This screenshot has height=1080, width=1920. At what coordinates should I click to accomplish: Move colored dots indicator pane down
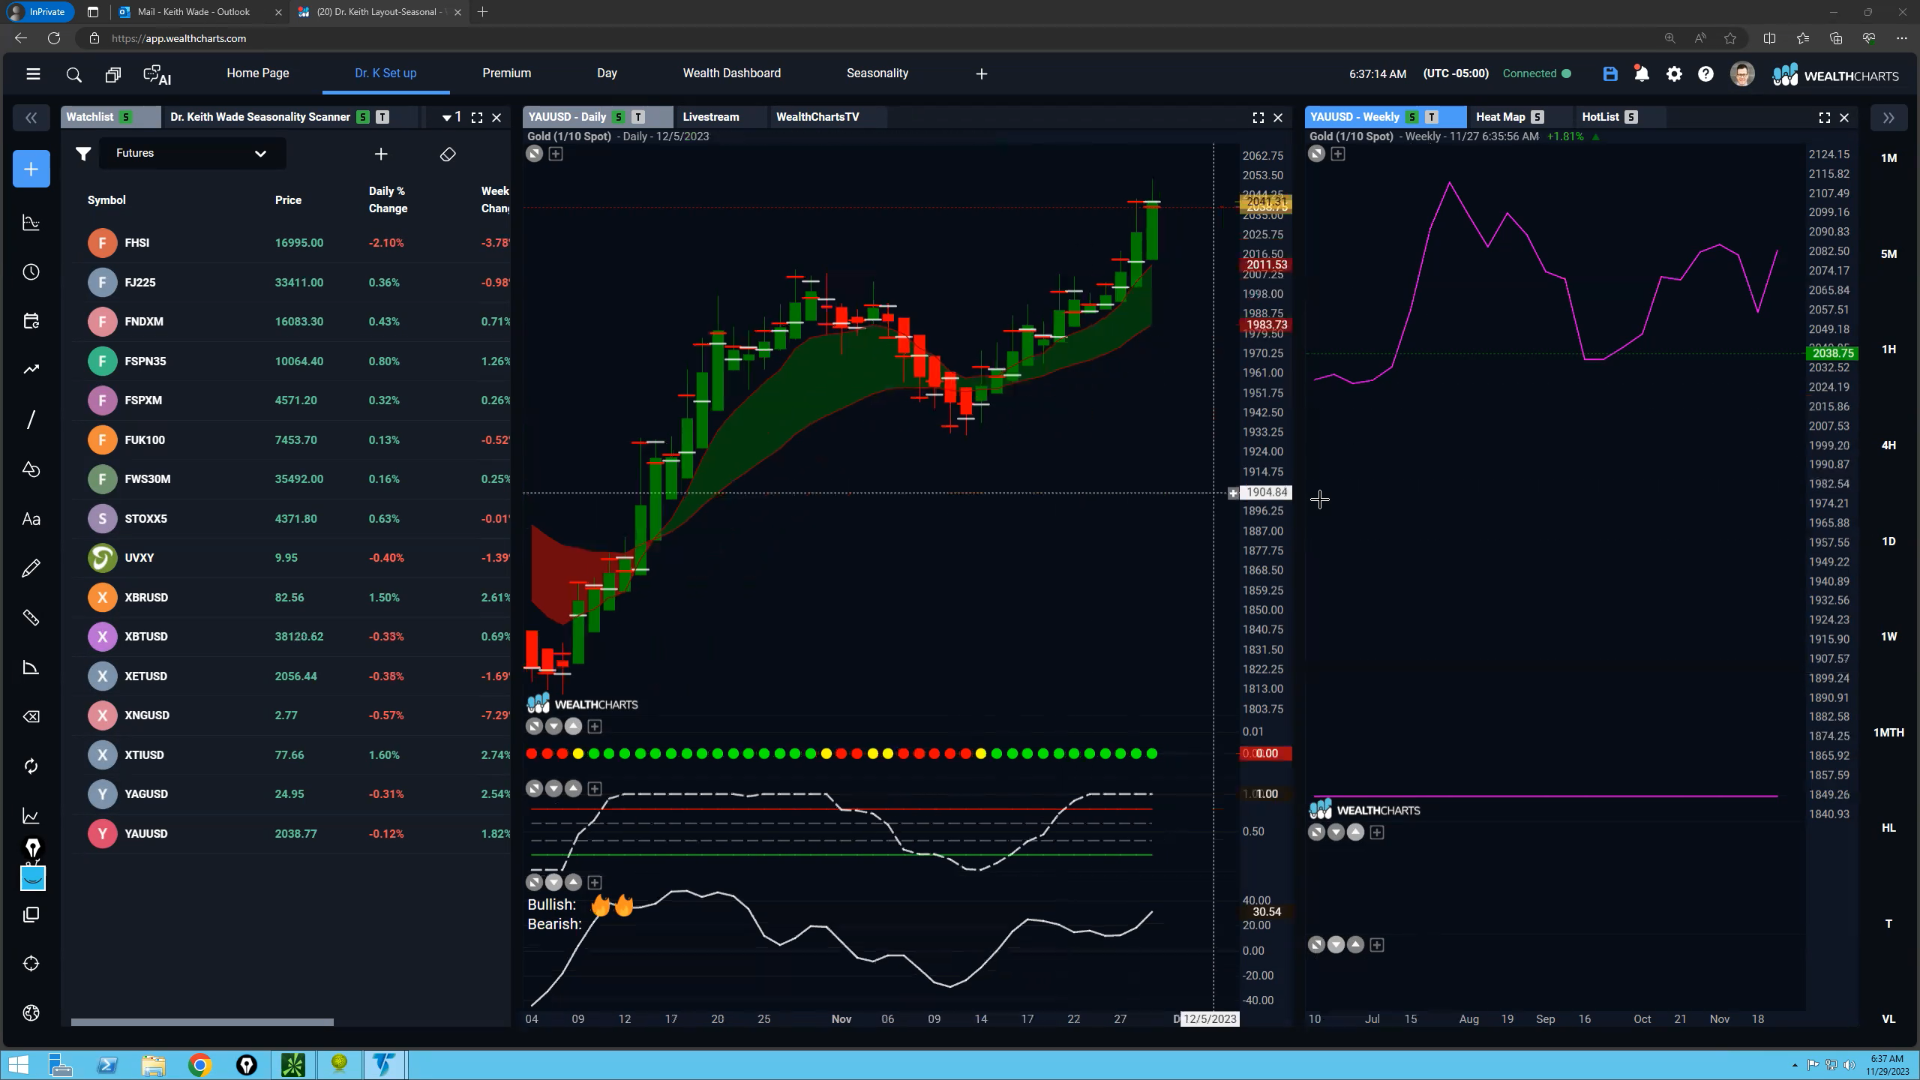click(x=554, y=727)
